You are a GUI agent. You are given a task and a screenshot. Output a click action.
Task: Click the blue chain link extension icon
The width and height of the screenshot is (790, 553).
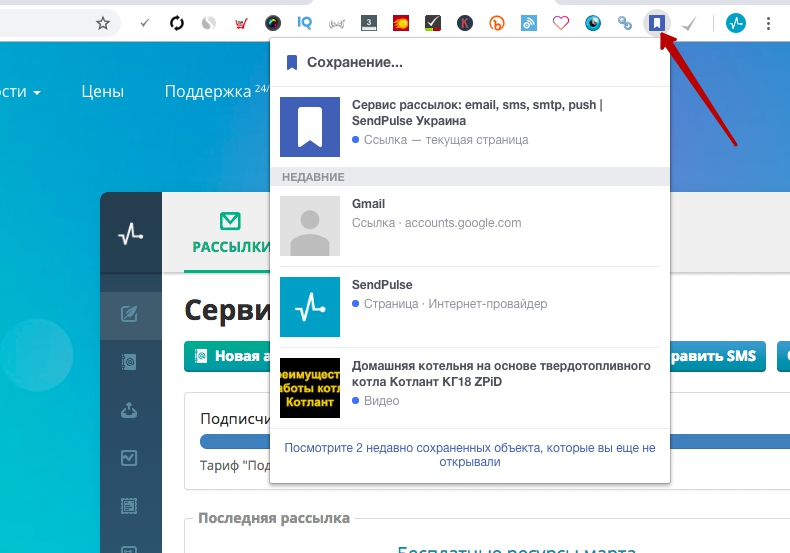pos(625,23)
